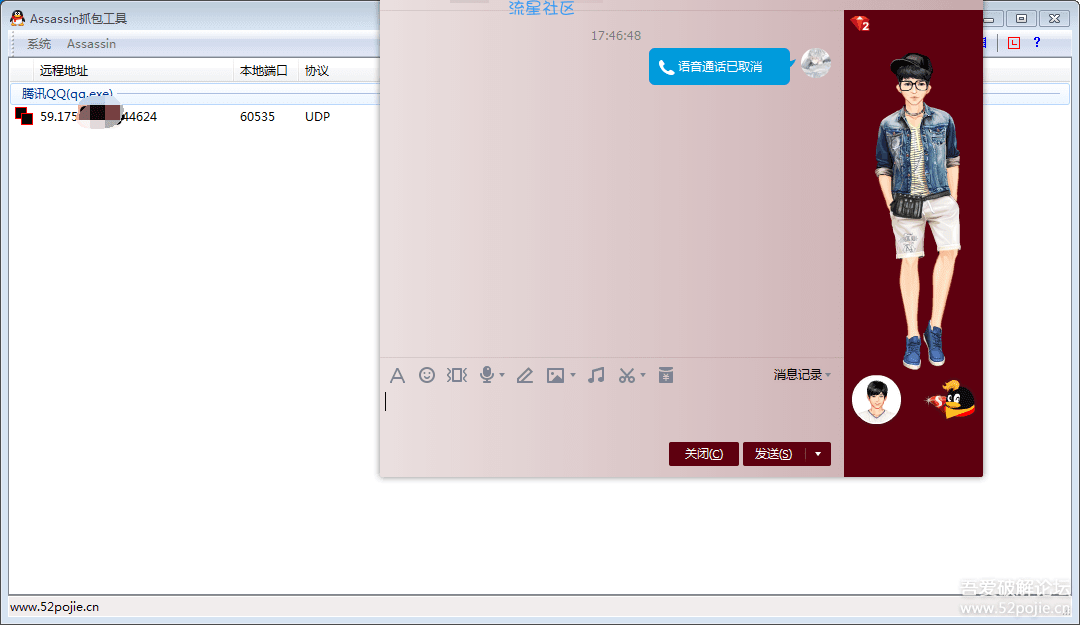Viewport: 1080px width, 625px height.
Task: Open the send button dropdown arrow
Action: (818, 454)
